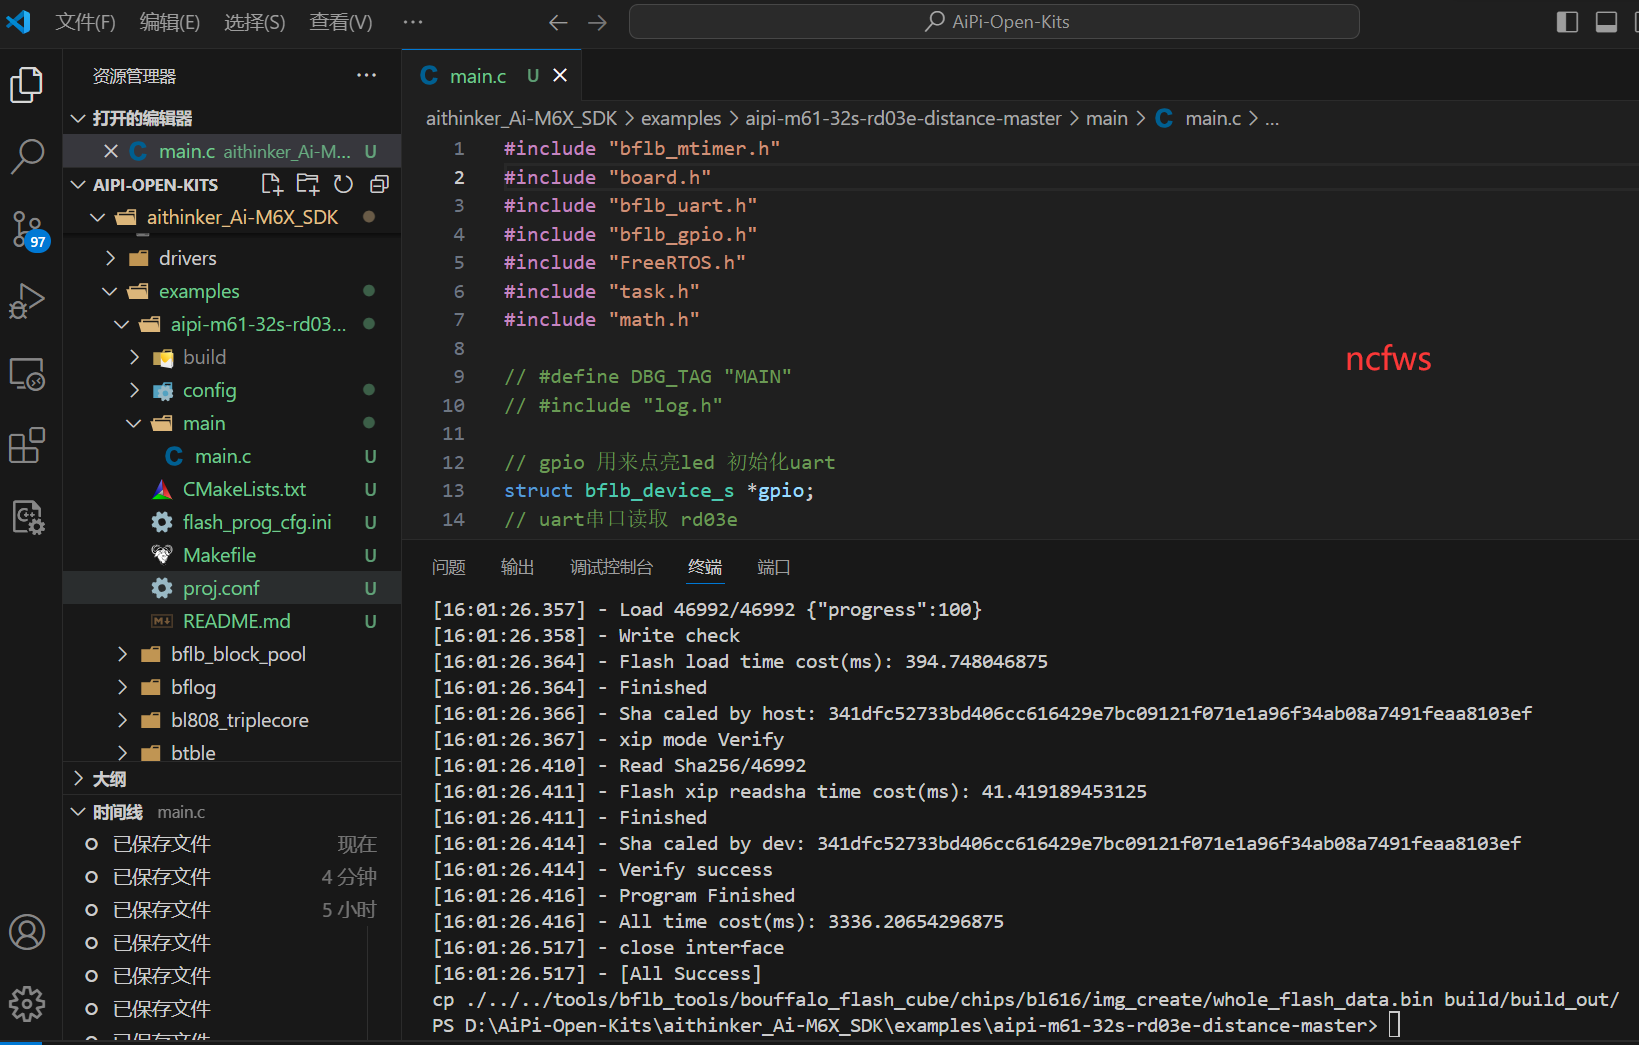Open main.c in the file tree
1639x1045 pixels.
coord(232,456)
